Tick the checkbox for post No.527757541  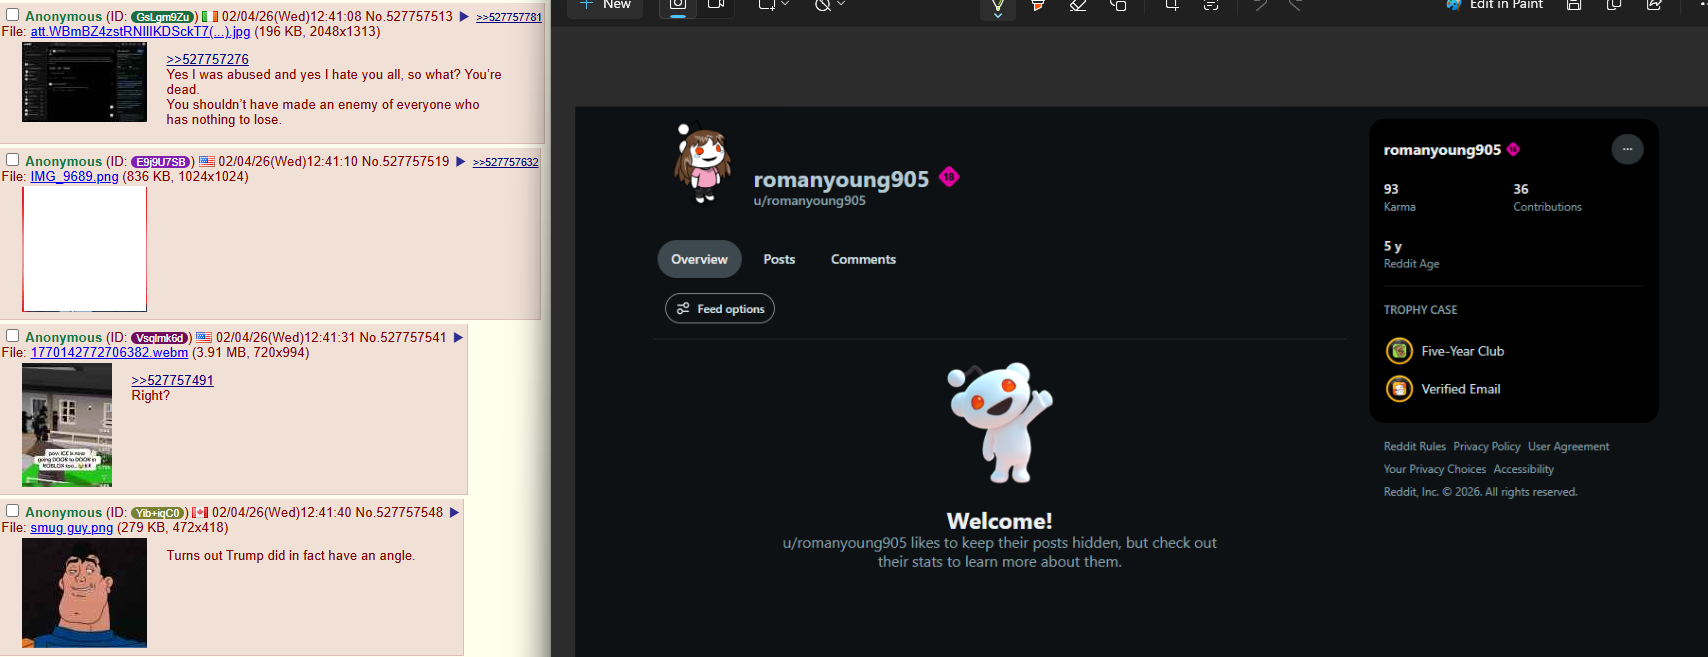tap(13, 336)
